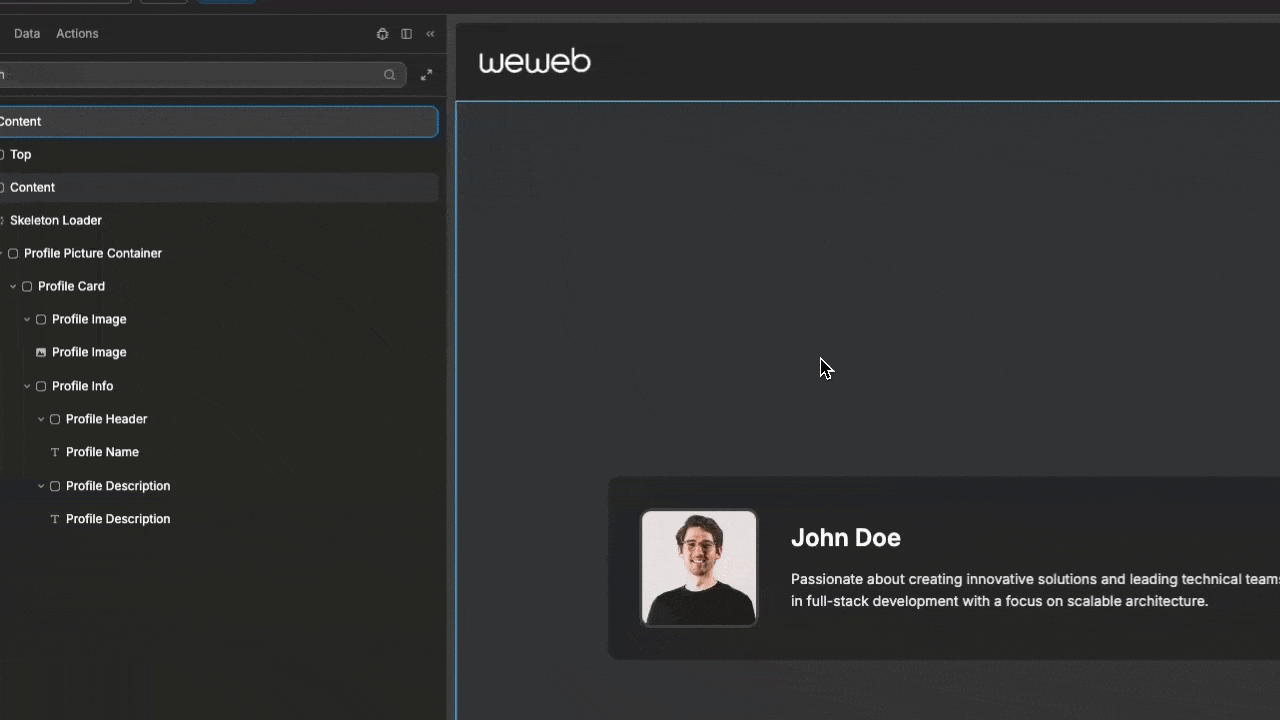This screenshot has height=720, width=1280.
Task: Click the debug icon above the layers panel
Action: pos(382,33)
